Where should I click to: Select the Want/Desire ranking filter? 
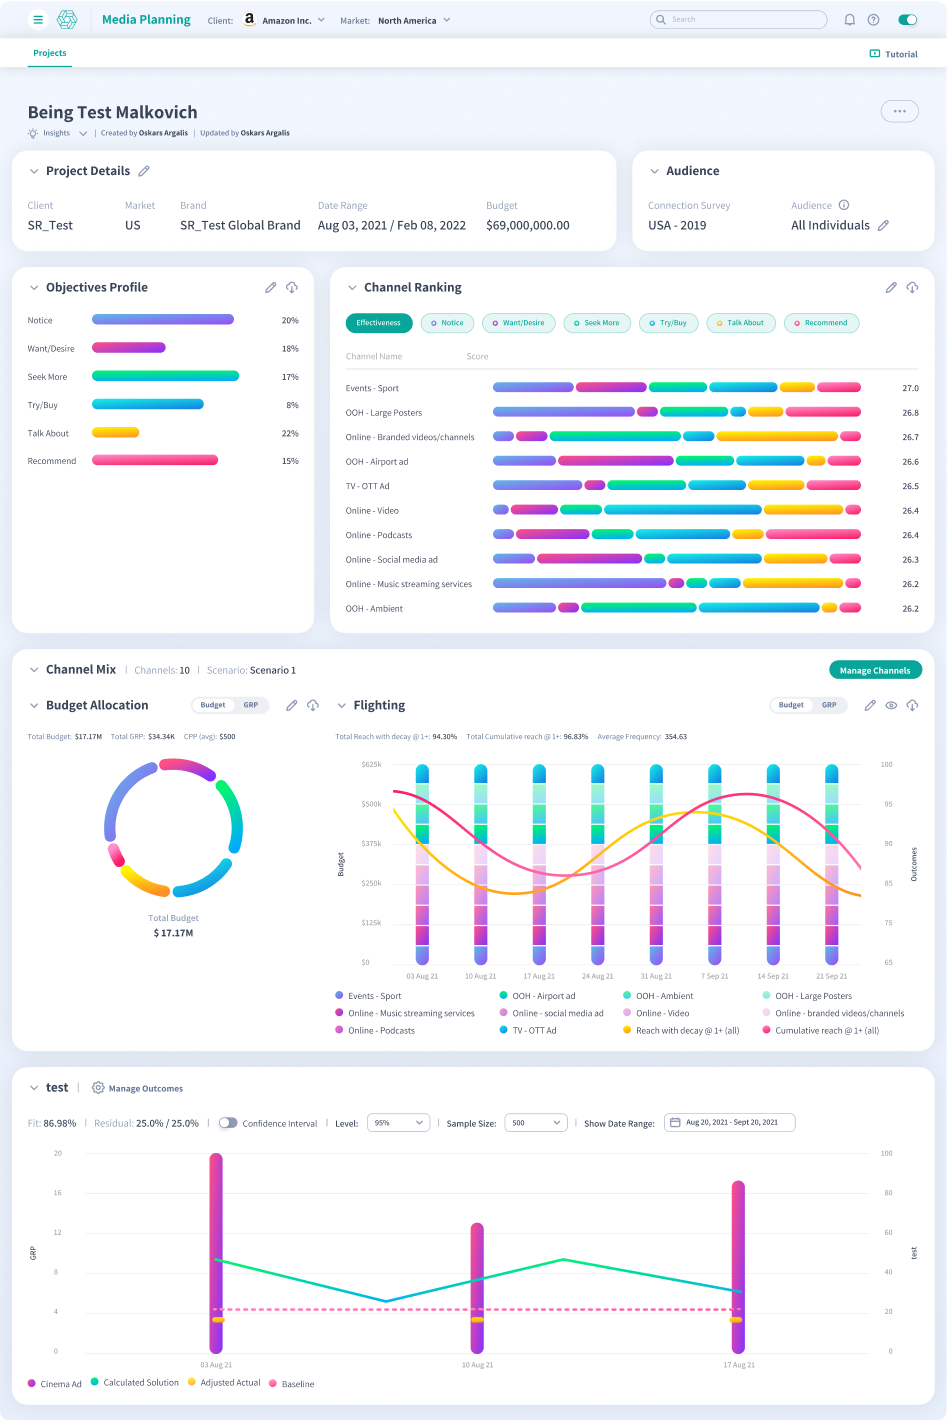[x=519, y=323]
